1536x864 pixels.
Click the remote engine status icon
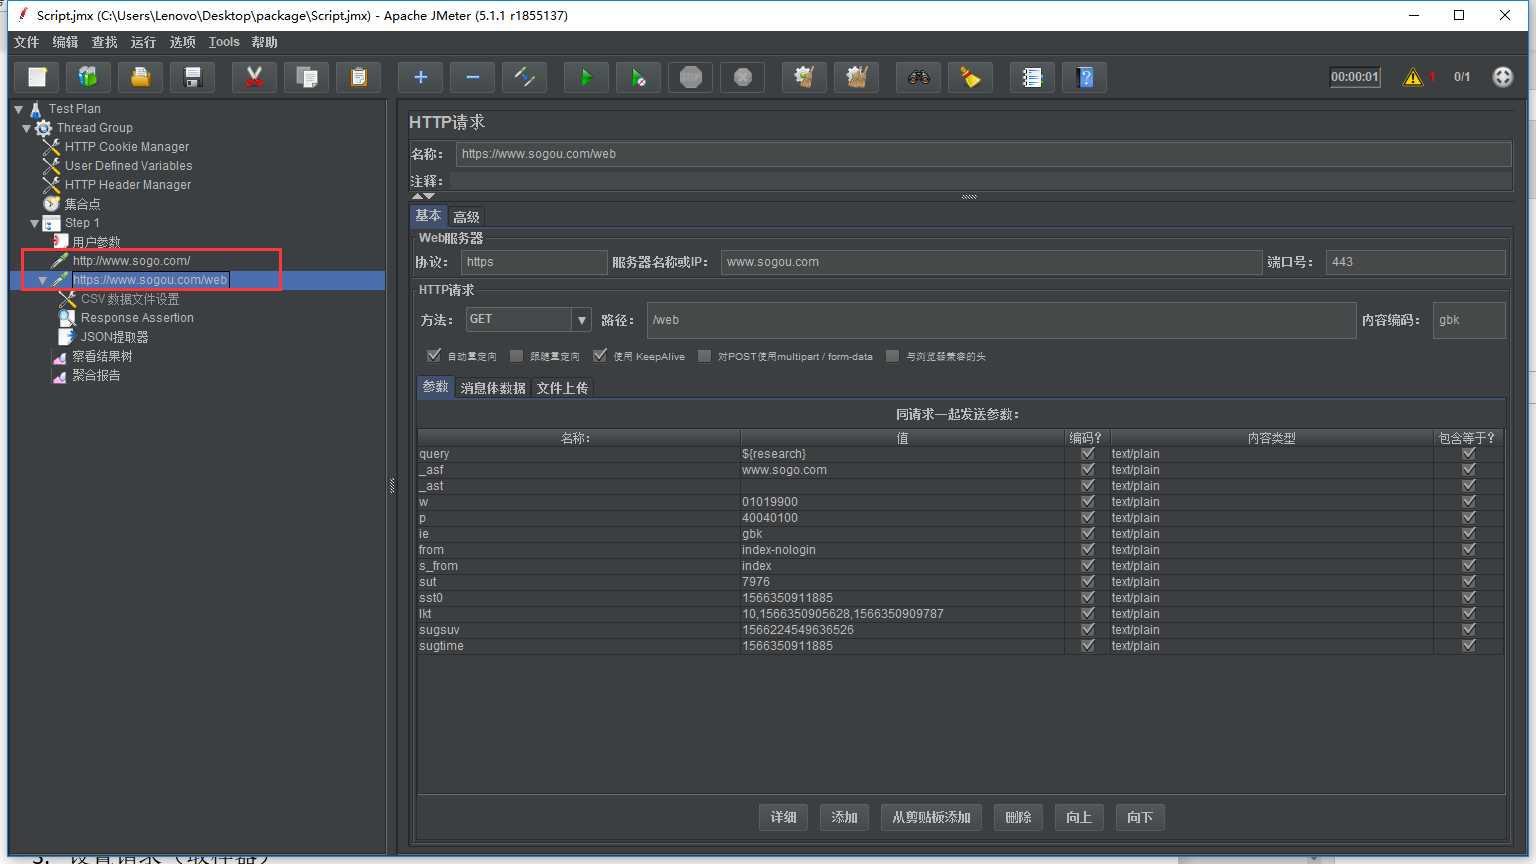click(1503, 77)
